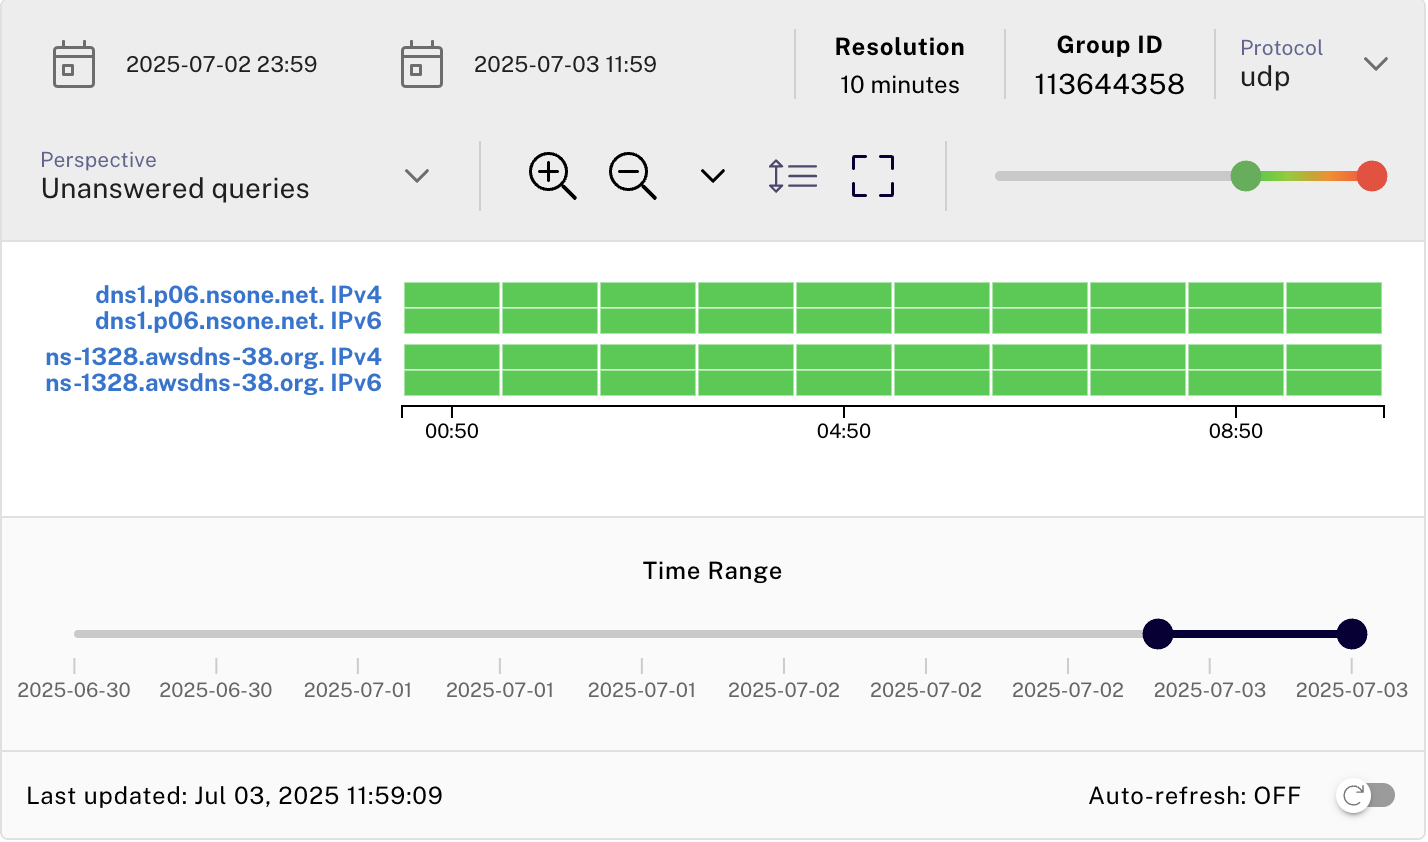Screen dimensions: 1428x842
Task: Select the zoom out magnifier icon
Action: point(631,175)
